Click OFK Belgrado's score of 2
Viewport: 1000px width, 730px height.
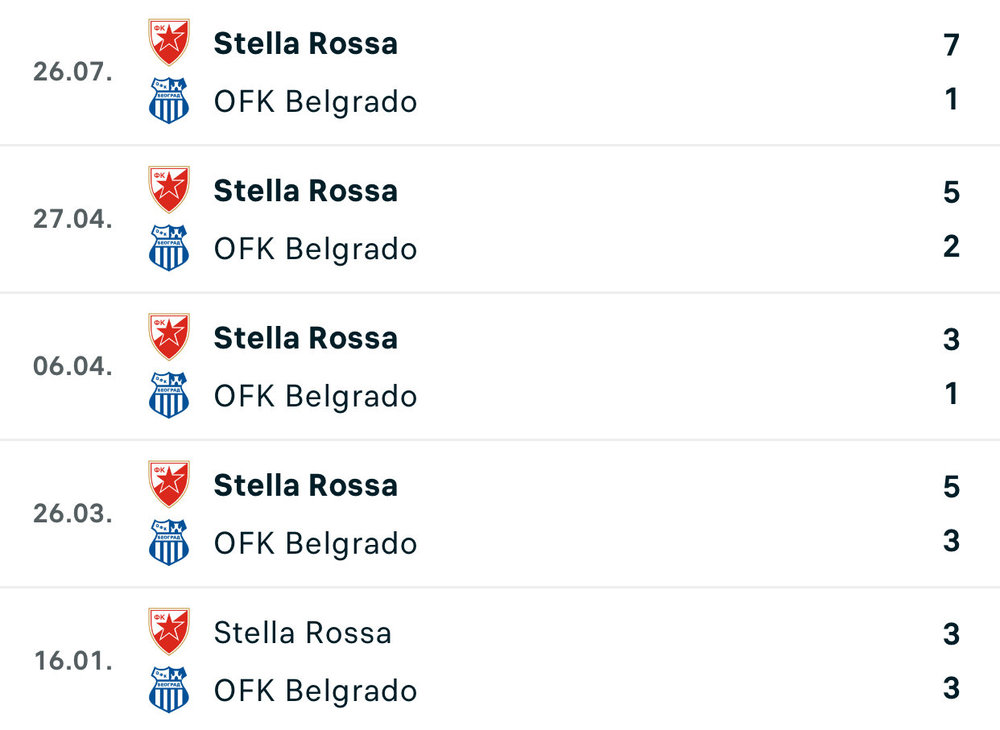[950, 246]
